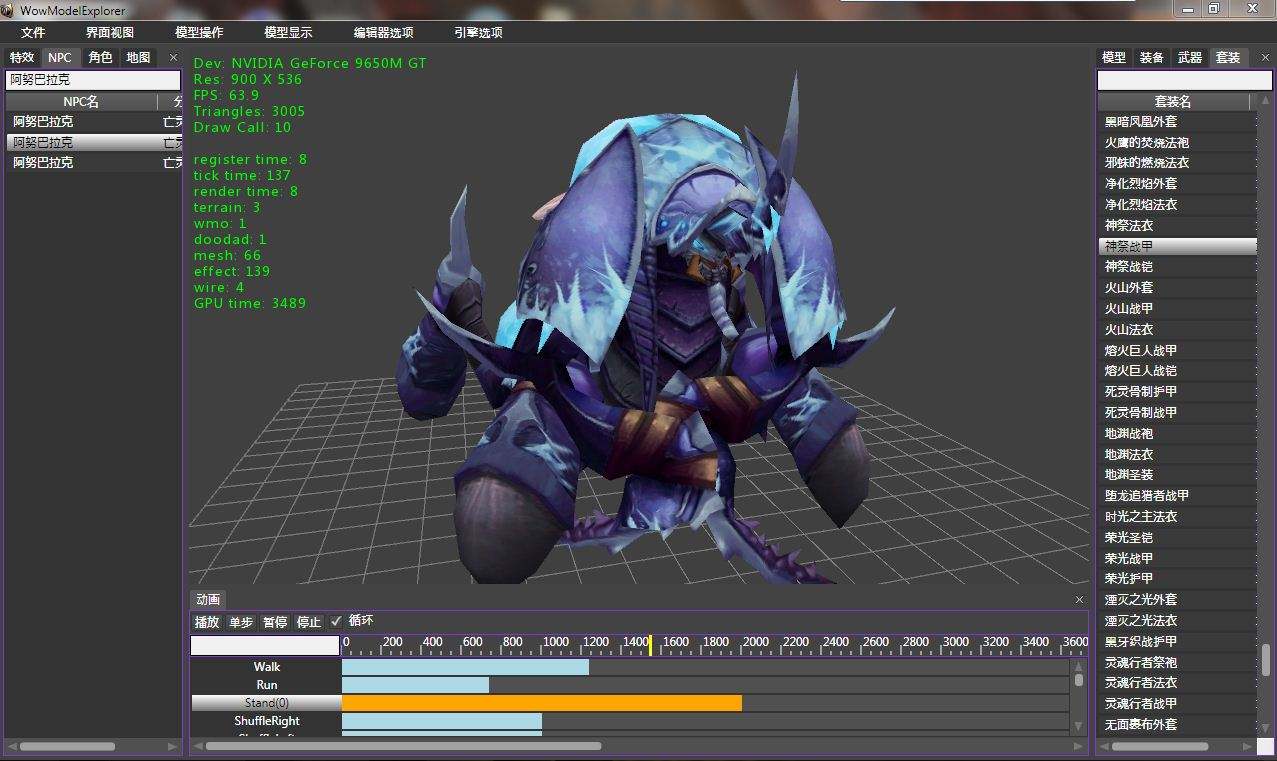Click the animation panel horizontal scrollbar thumb

pos(402,746)
